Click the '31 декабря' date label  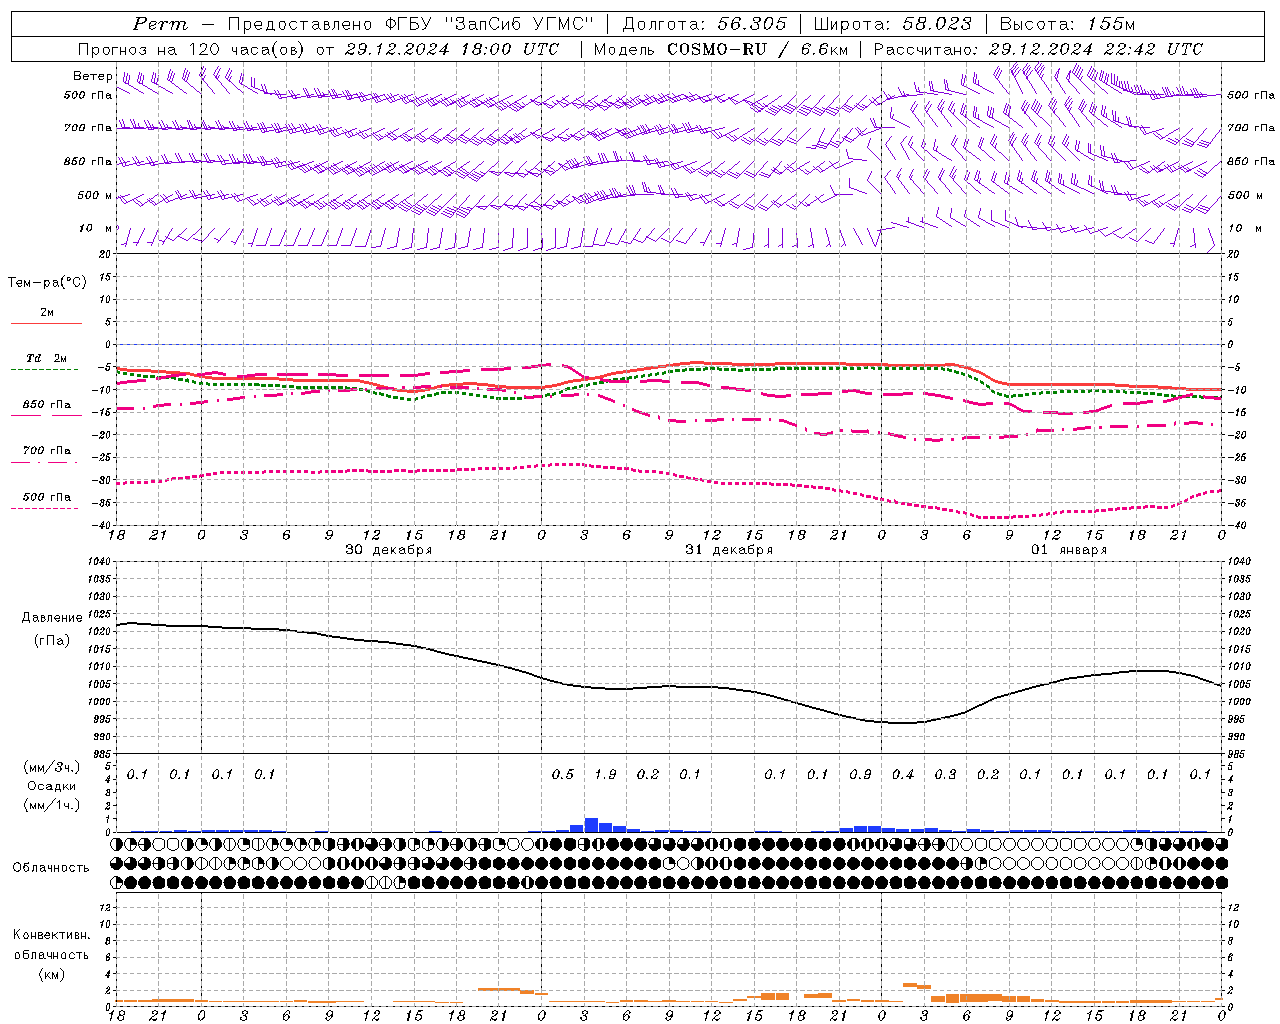(729, 550)
